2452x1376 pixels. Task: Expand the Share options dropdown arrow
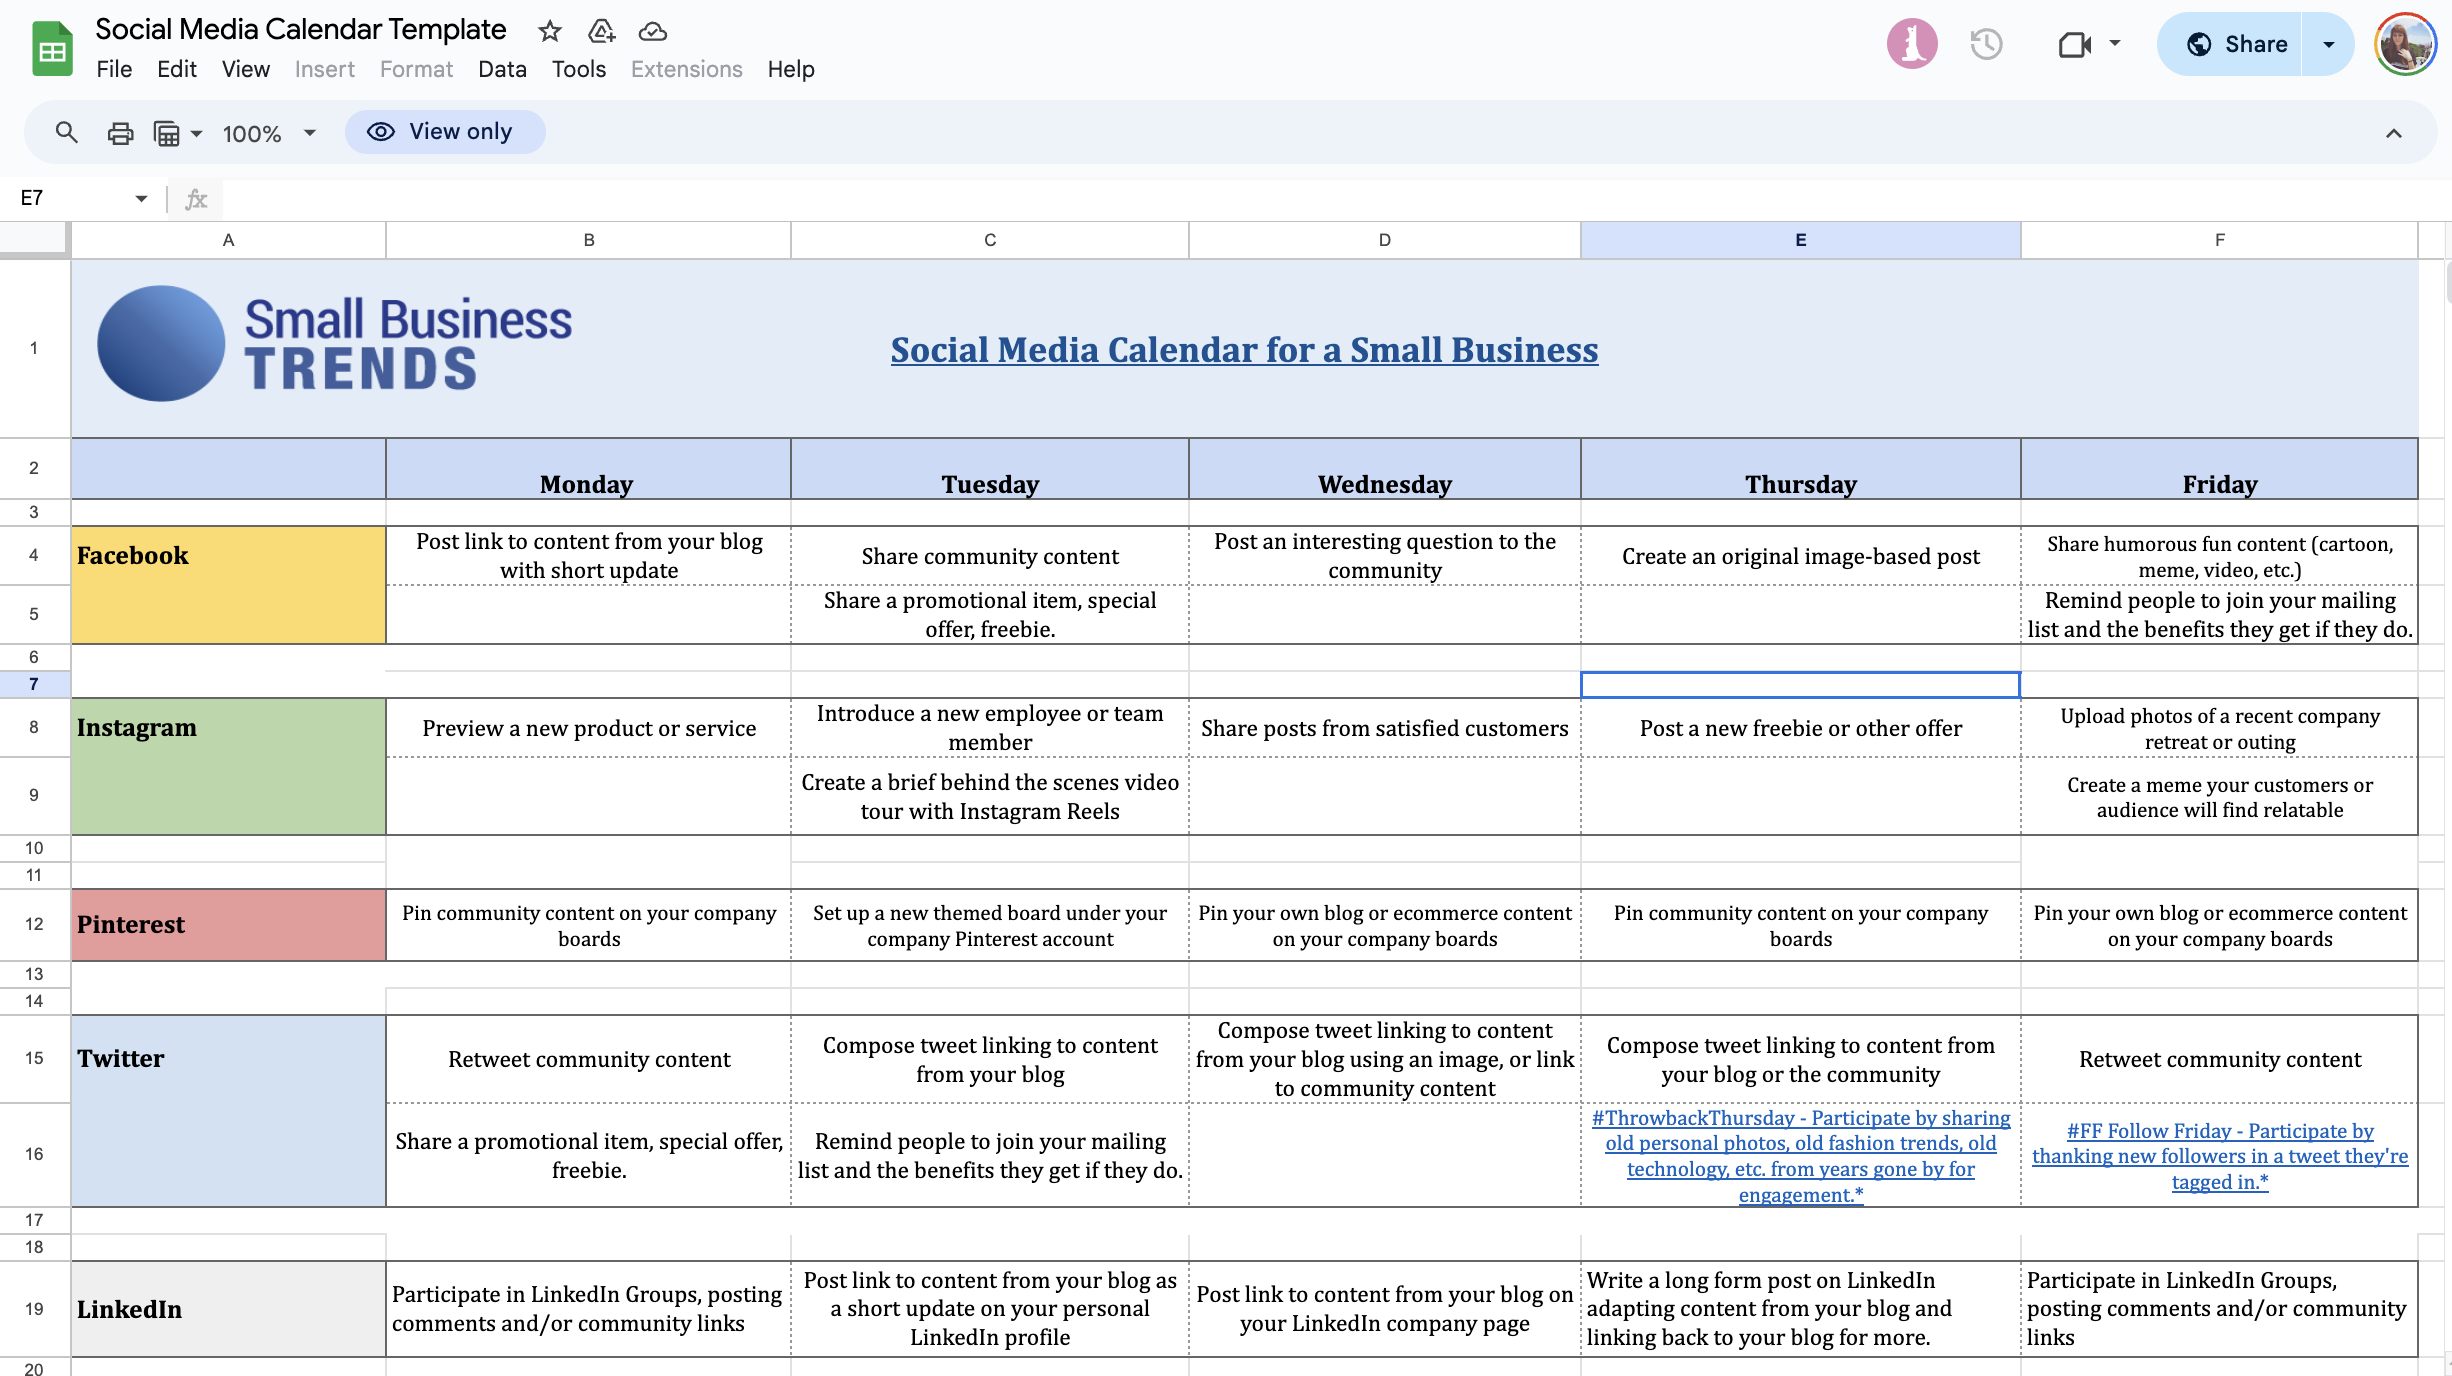[x=2330, y=44]
